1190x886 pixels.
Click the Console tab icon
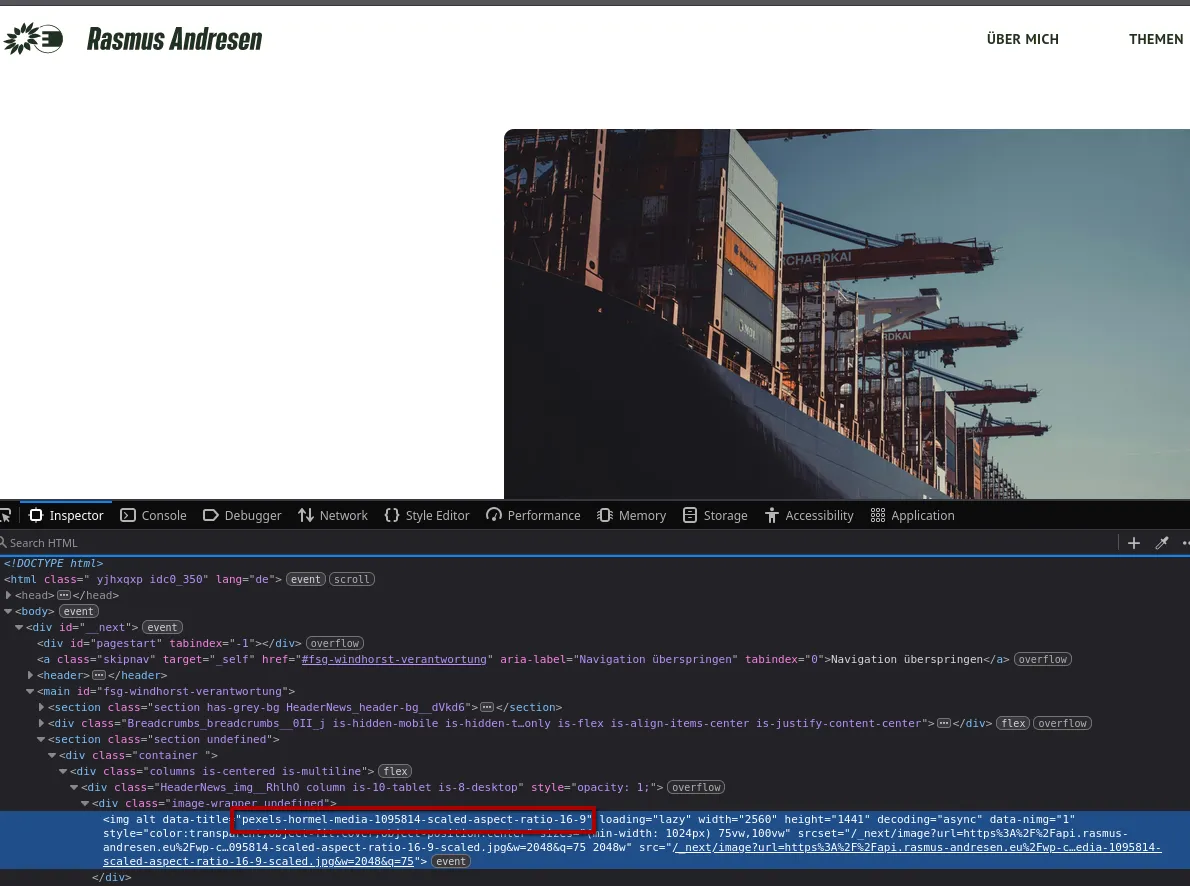128,516
